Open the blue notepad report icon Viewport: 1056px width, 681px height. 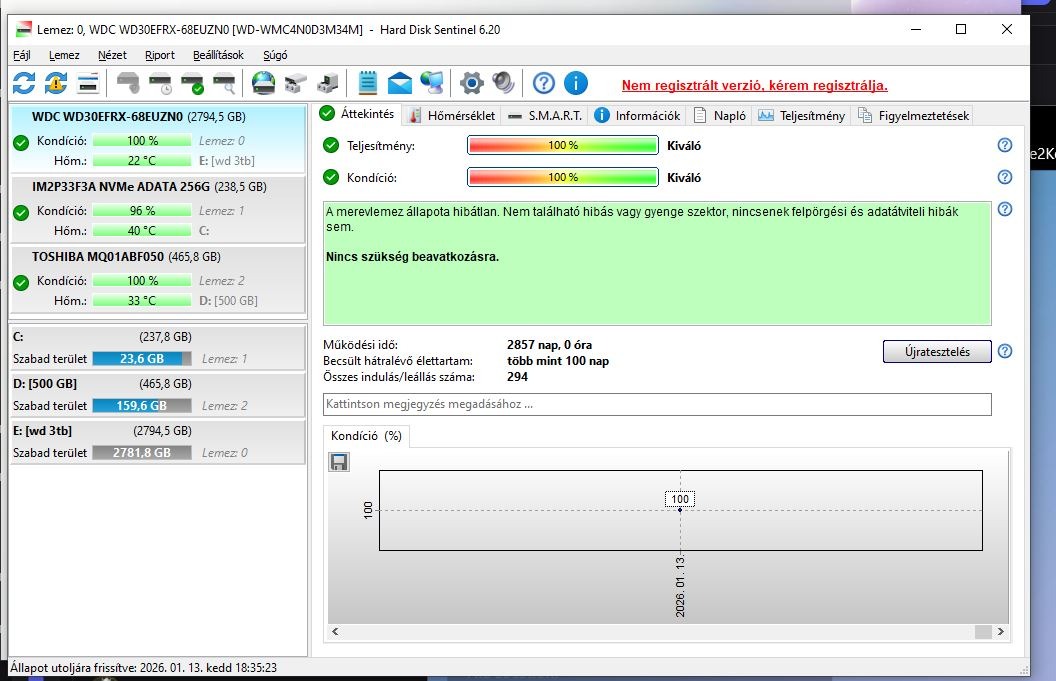pos(368,84)
